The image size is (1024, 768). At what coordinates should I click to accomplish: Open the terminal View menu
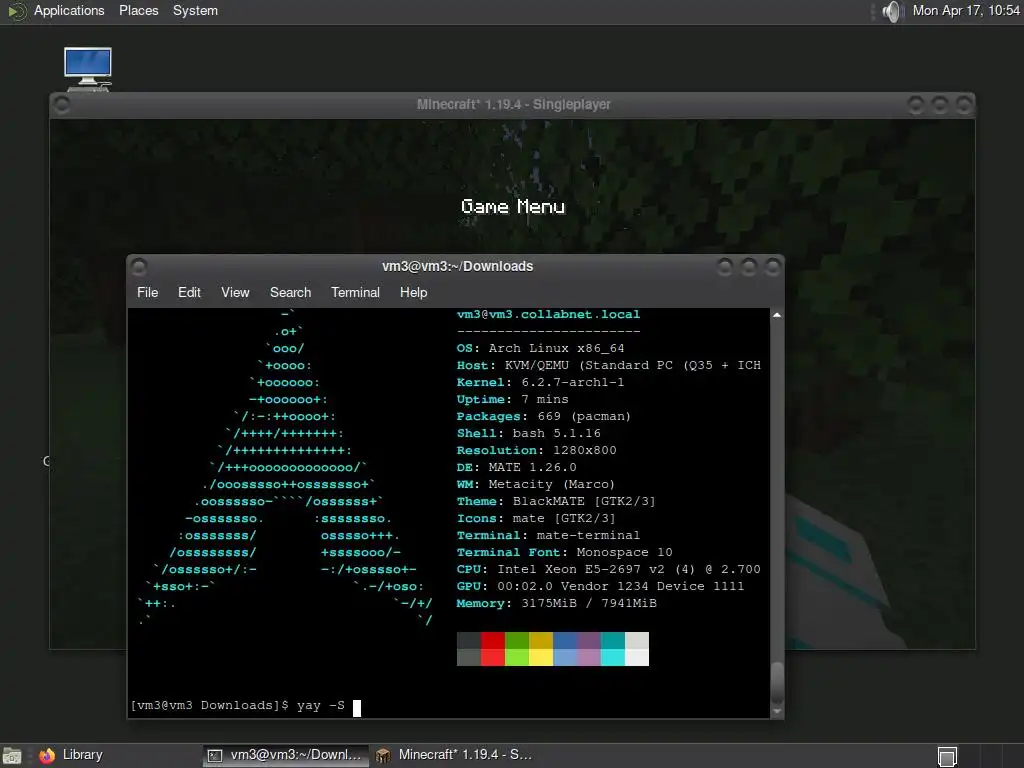[235, 293]
